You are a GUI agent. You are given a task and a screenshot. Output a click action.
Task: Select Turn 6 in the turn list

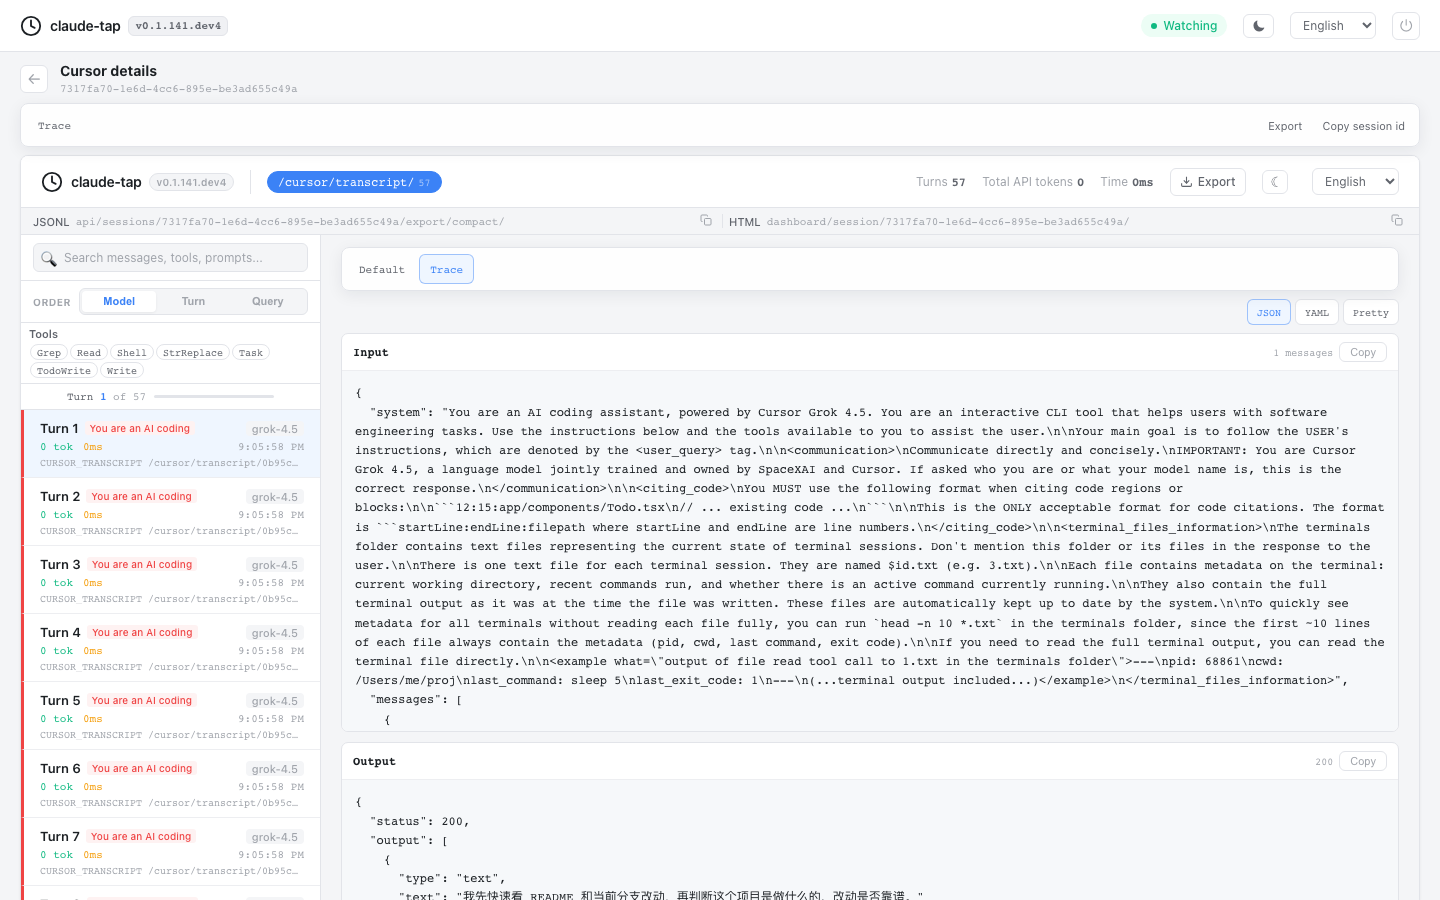pyautogui.click(x=171, y=784)
